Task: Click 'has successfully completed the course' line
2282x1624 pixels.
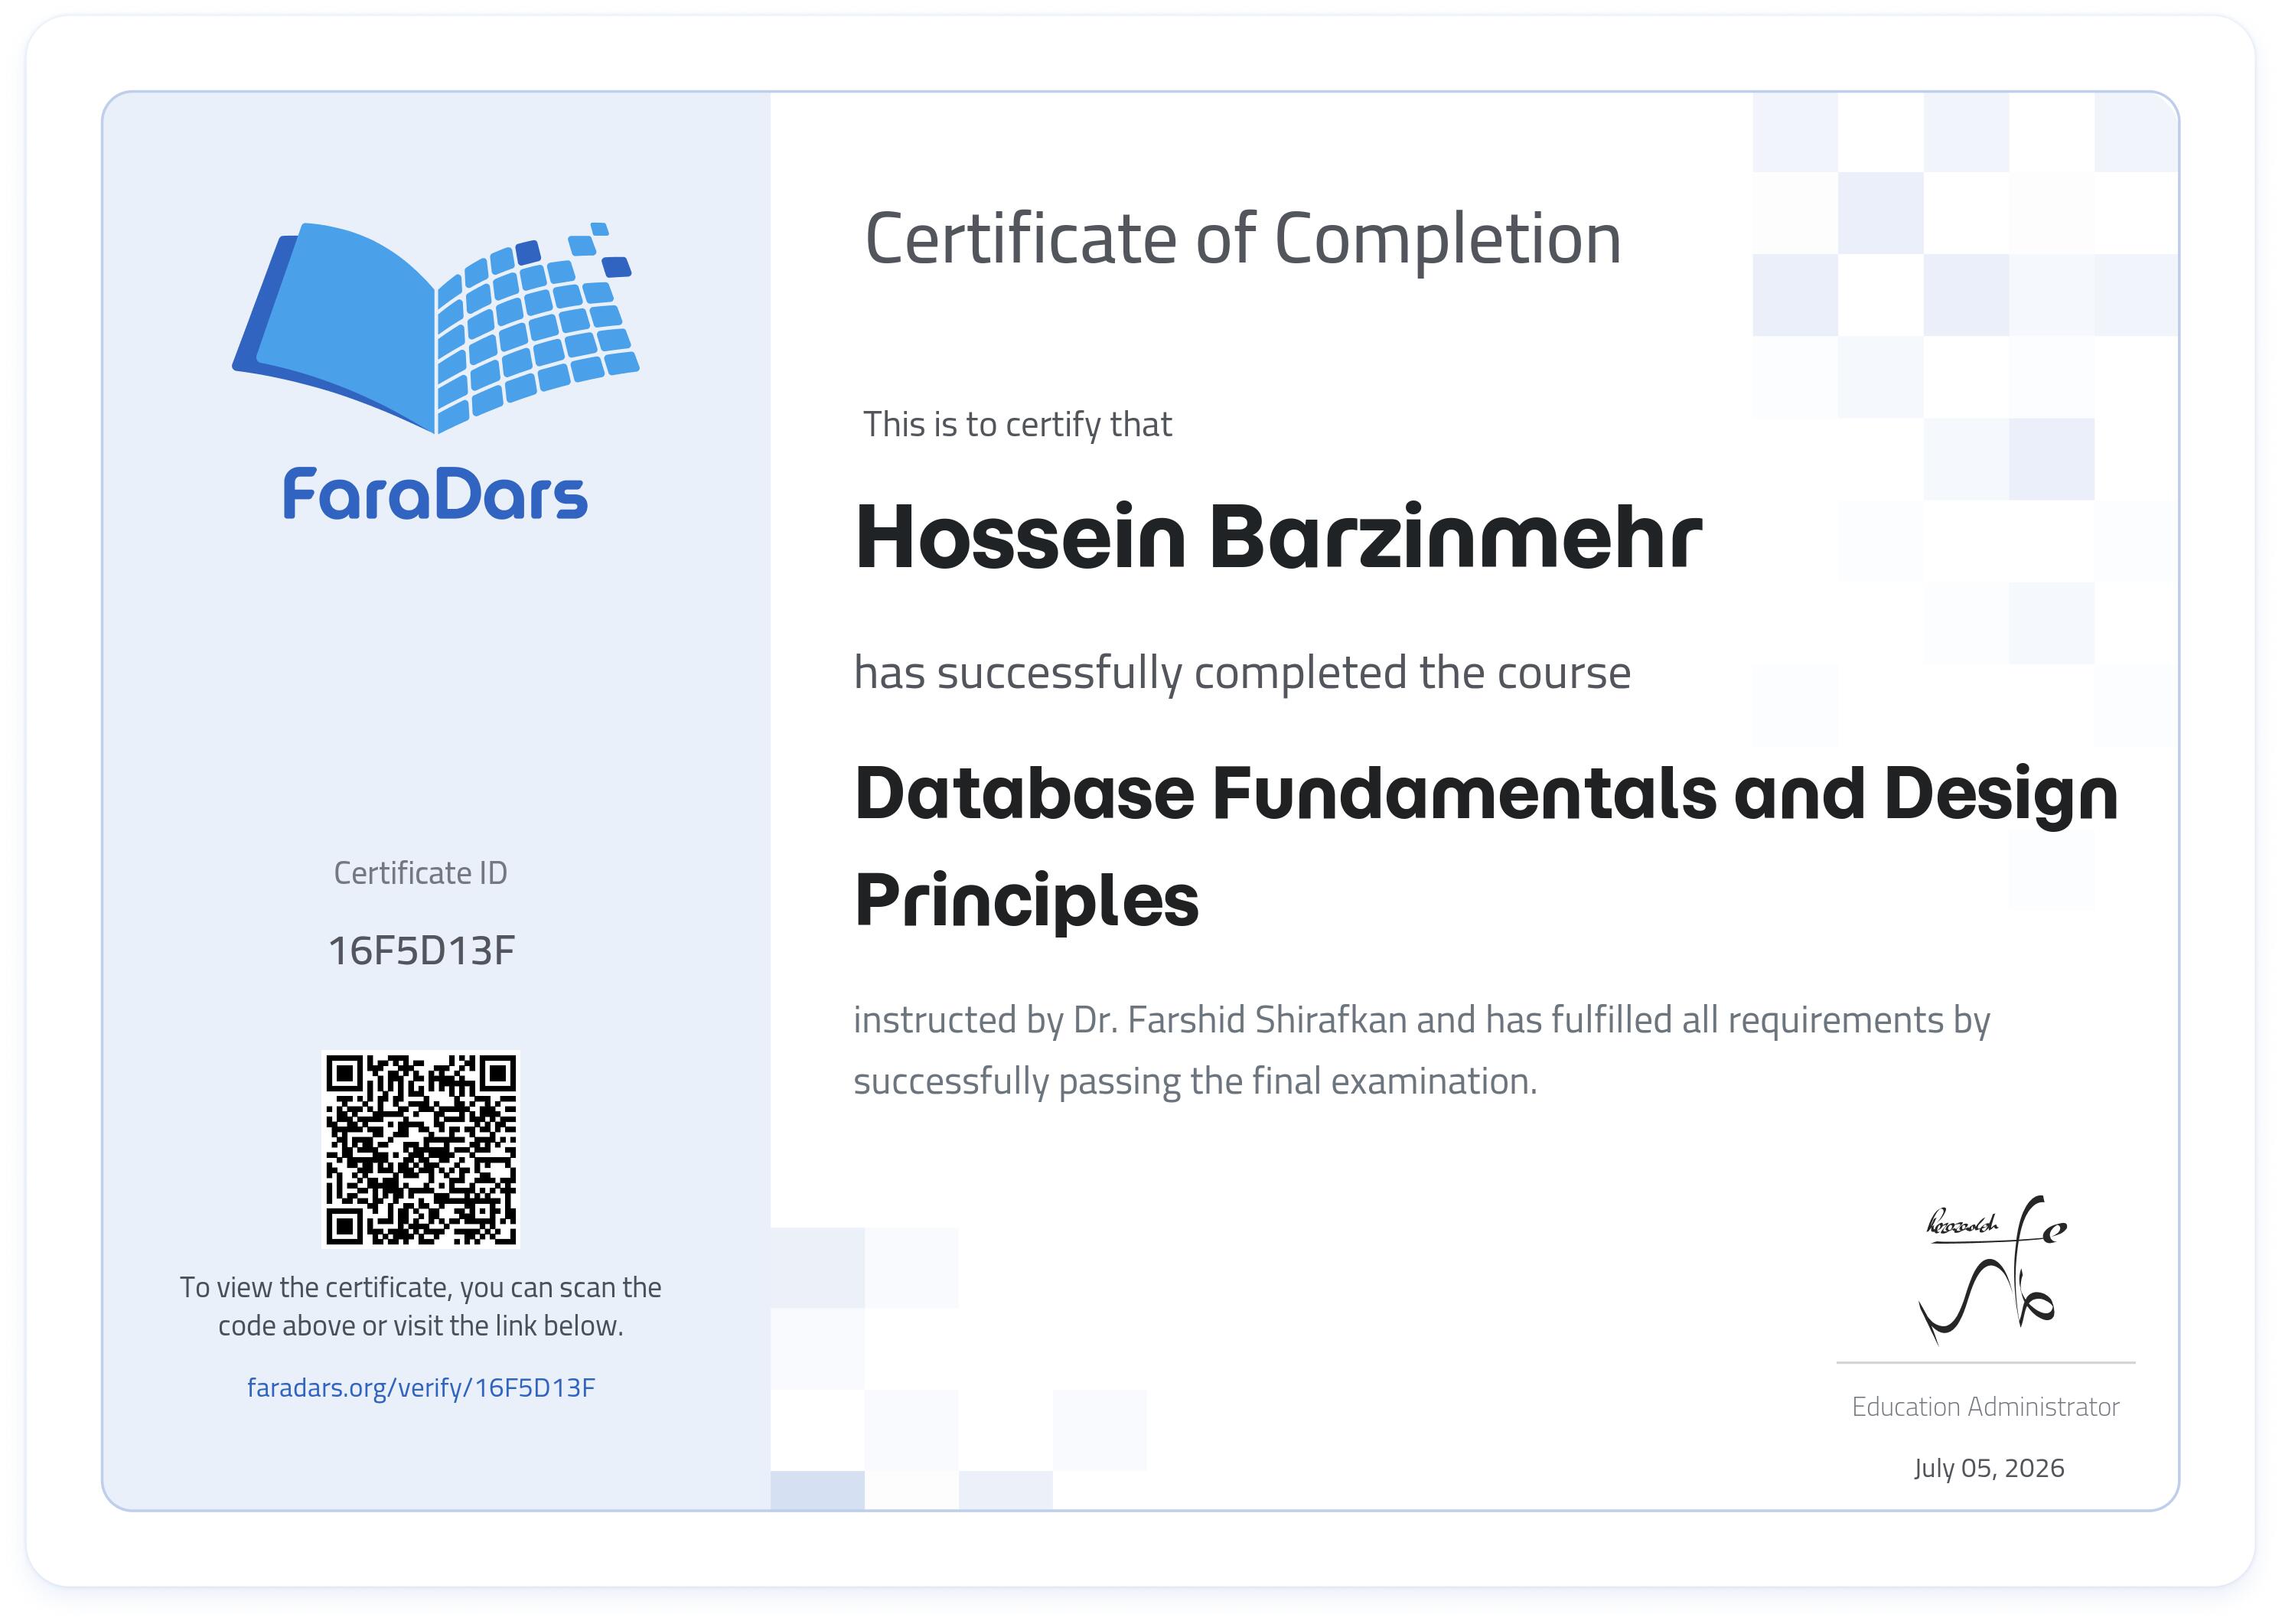Action: point(1242,674)
